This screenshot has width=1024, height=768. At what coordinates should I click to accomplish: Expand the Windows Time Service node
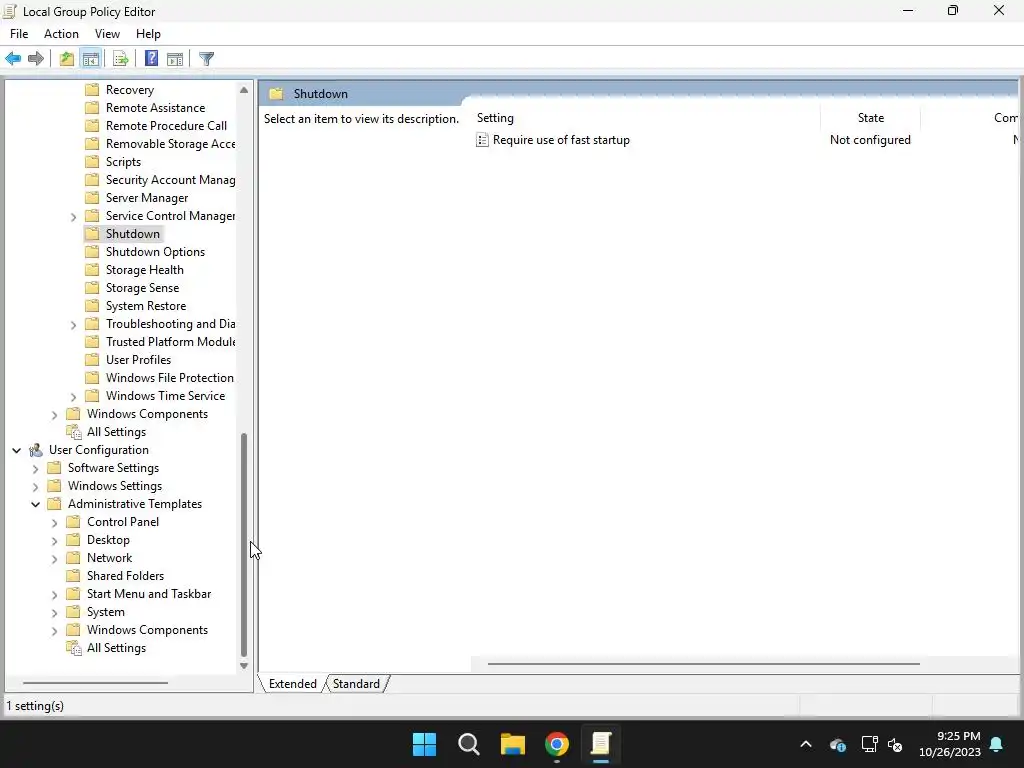click(73, 396)
